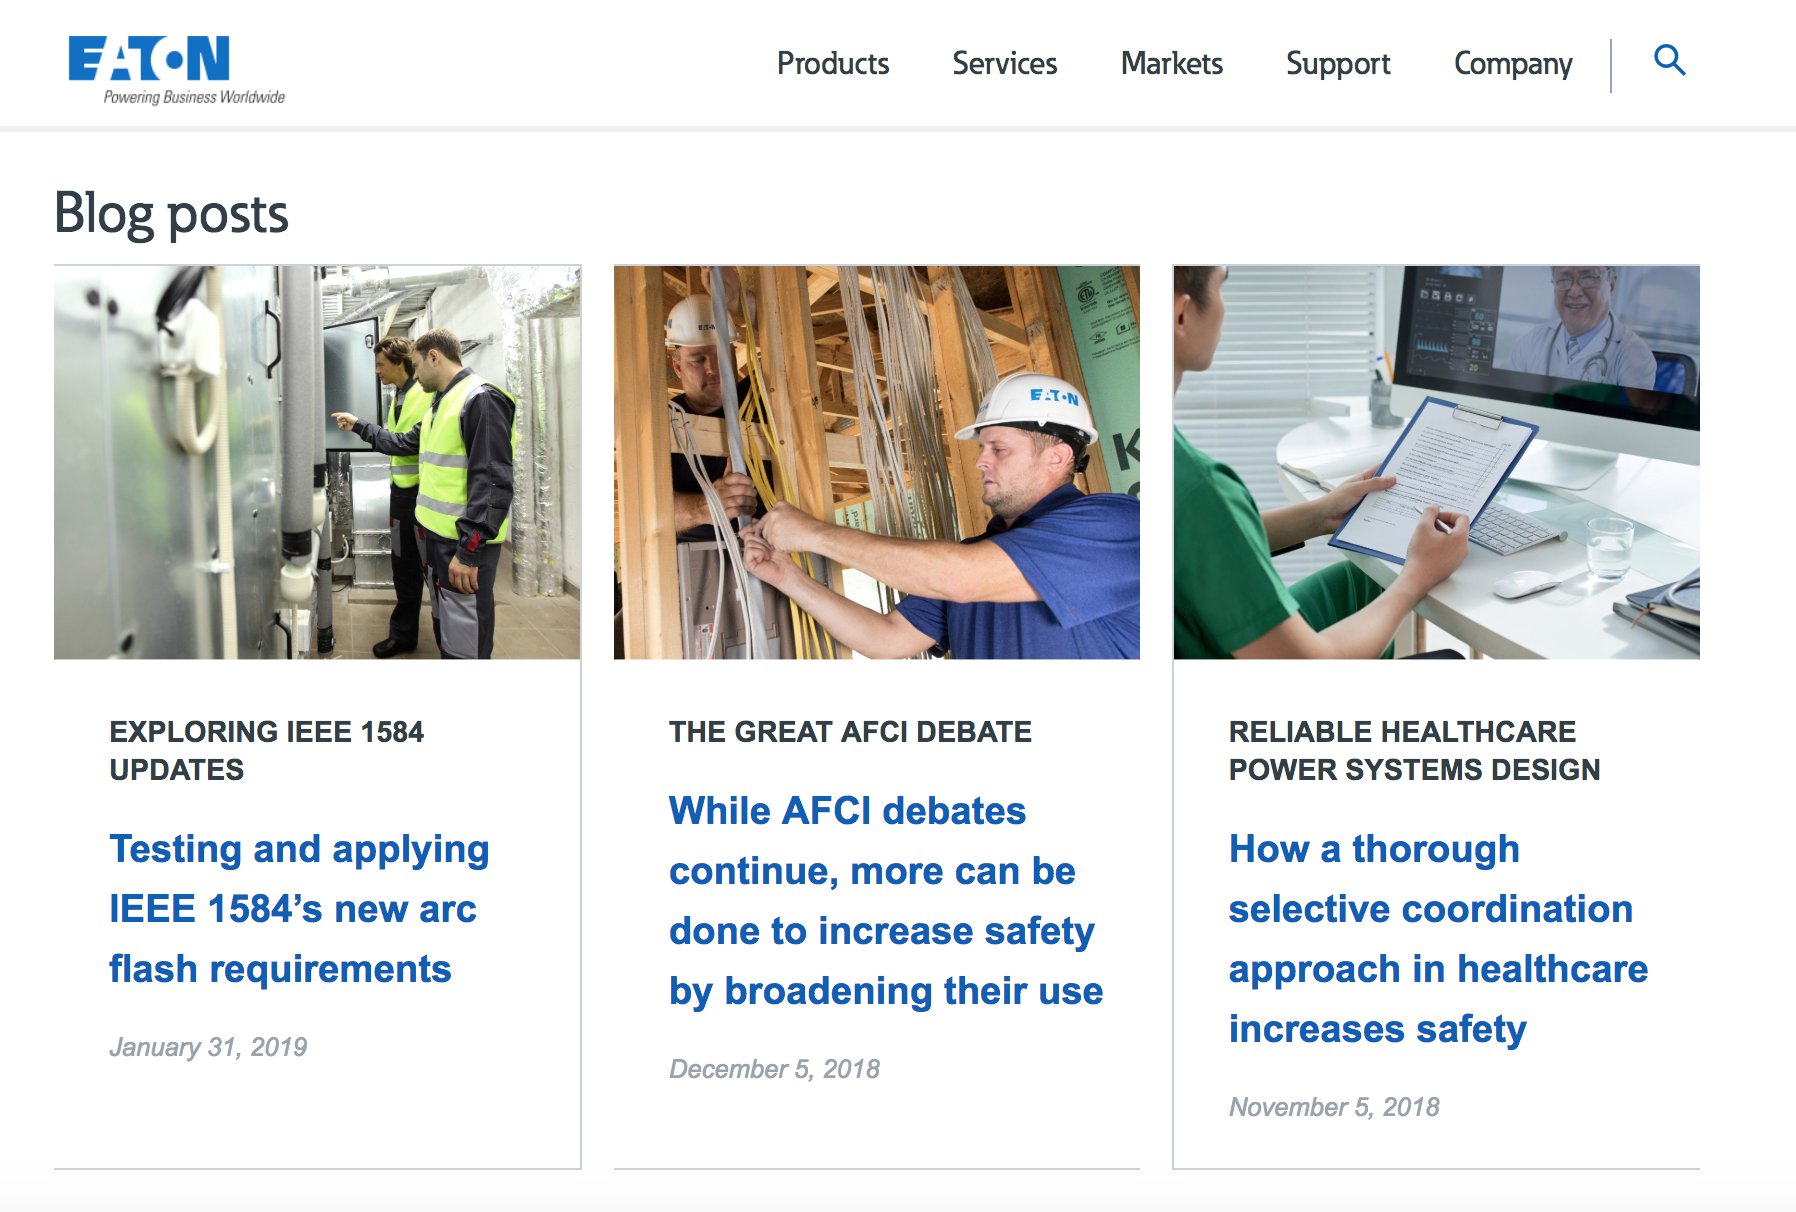Click the December 5, 2018 date
The height and width of the screenshot is (1212, 1796).
coord(774,1069)
